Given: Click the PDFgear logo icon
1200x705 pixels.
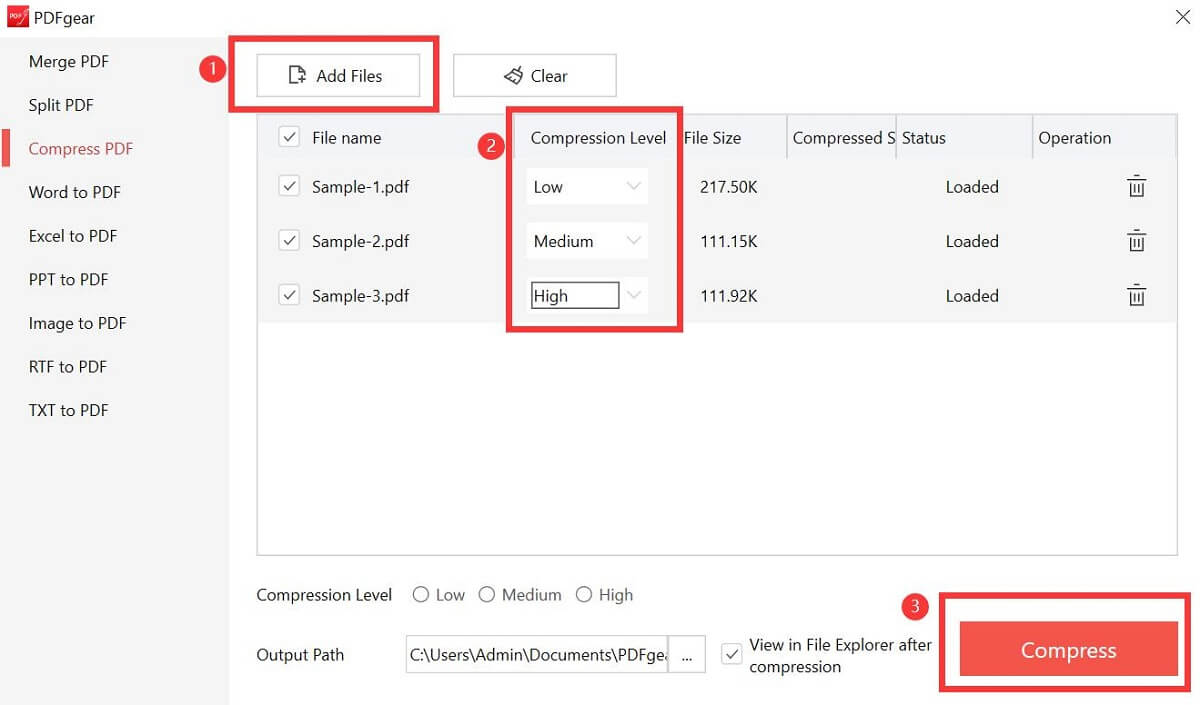Looking at the screenshot, I should point(17,17).
